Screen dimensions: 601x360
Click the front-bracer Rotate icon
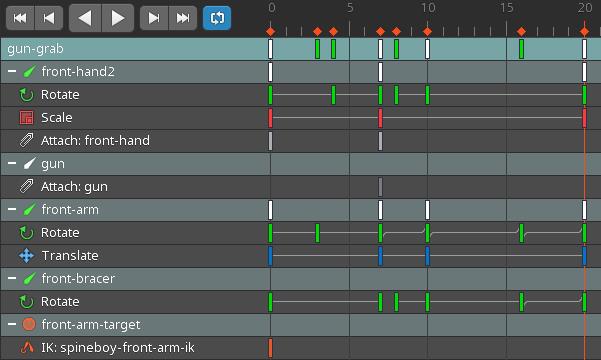pyautogui.click(x=26, y=302)
